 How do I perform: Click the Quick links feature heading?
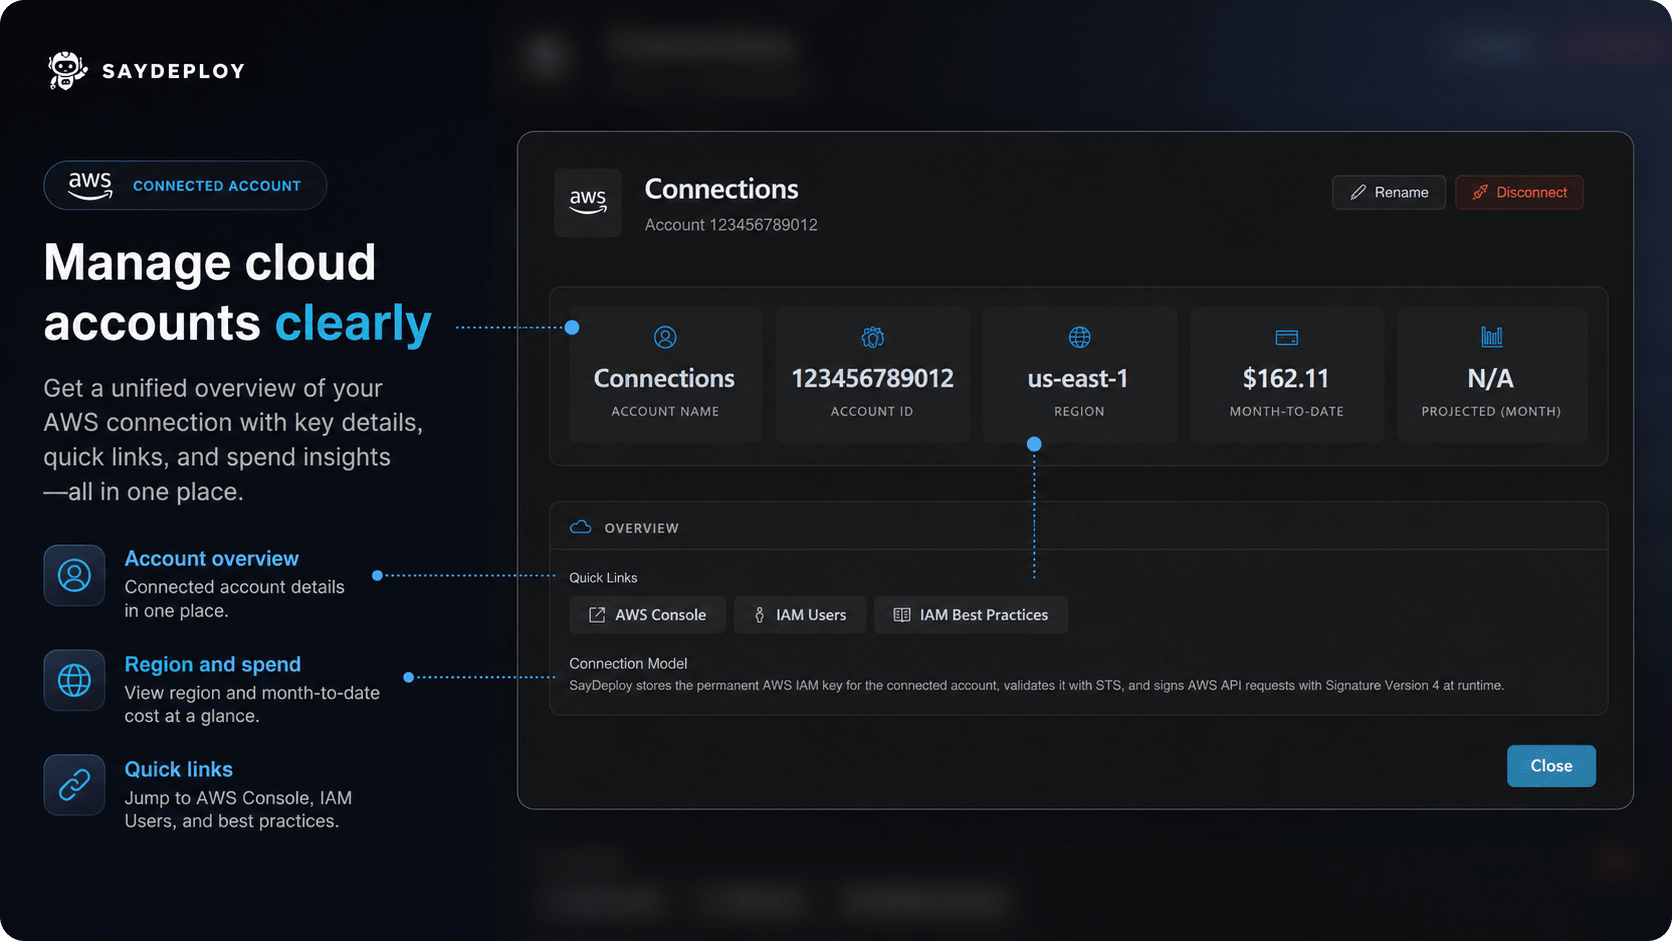(178, 770)
